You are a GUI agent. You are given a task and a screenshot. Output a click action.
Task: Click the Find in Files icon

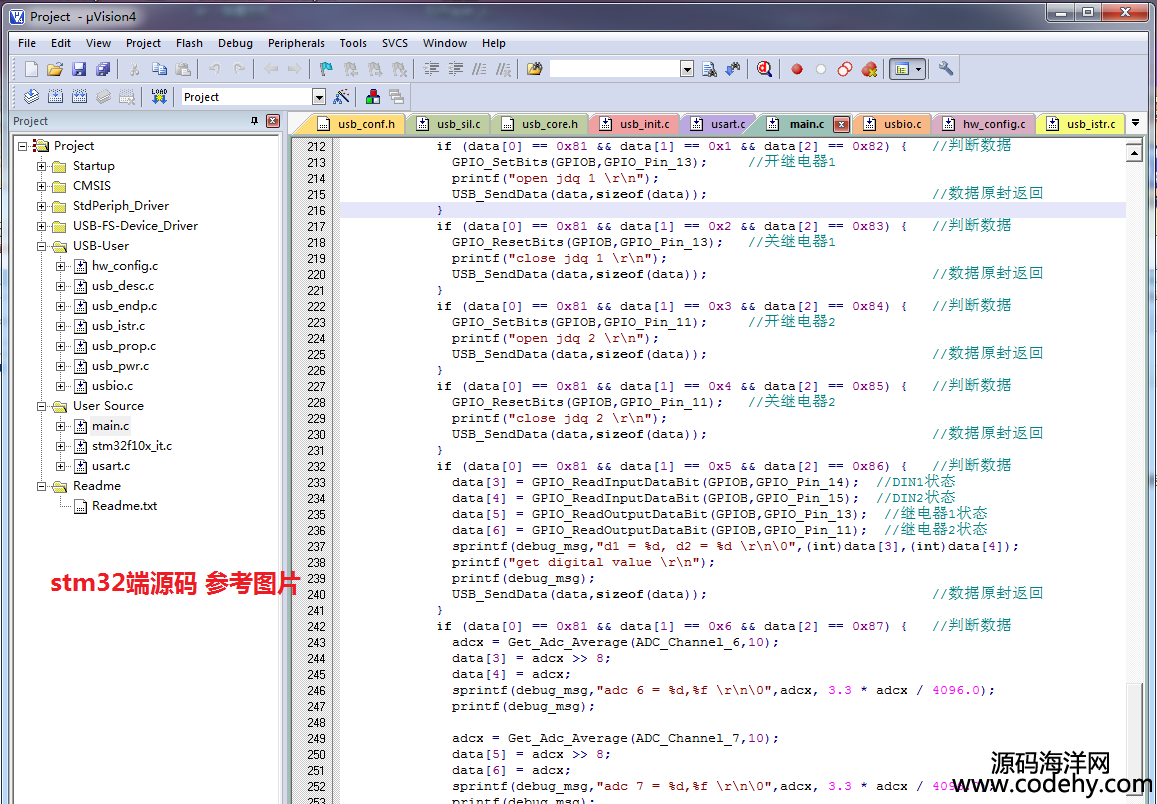coord(534,69)
